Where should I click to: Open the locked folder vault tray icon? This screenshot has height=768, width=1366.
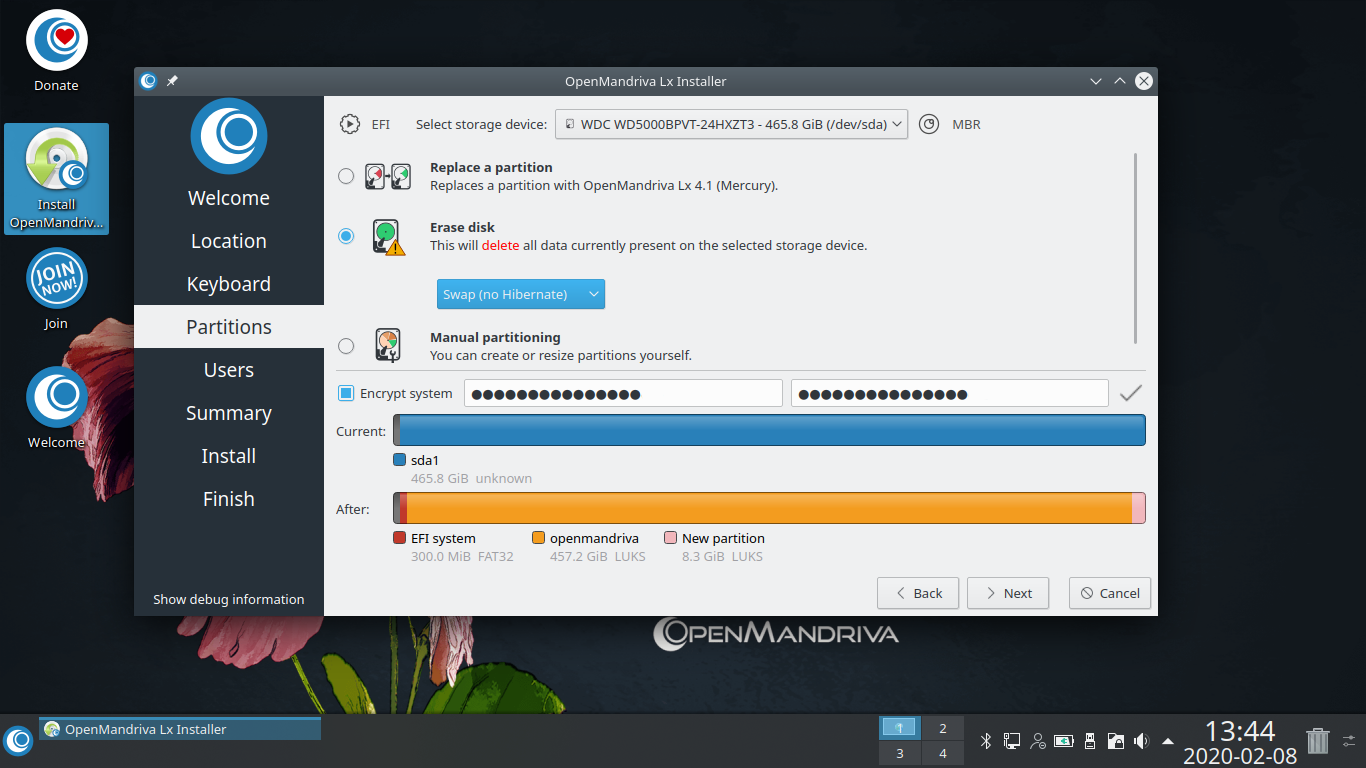coord(1116,741)
